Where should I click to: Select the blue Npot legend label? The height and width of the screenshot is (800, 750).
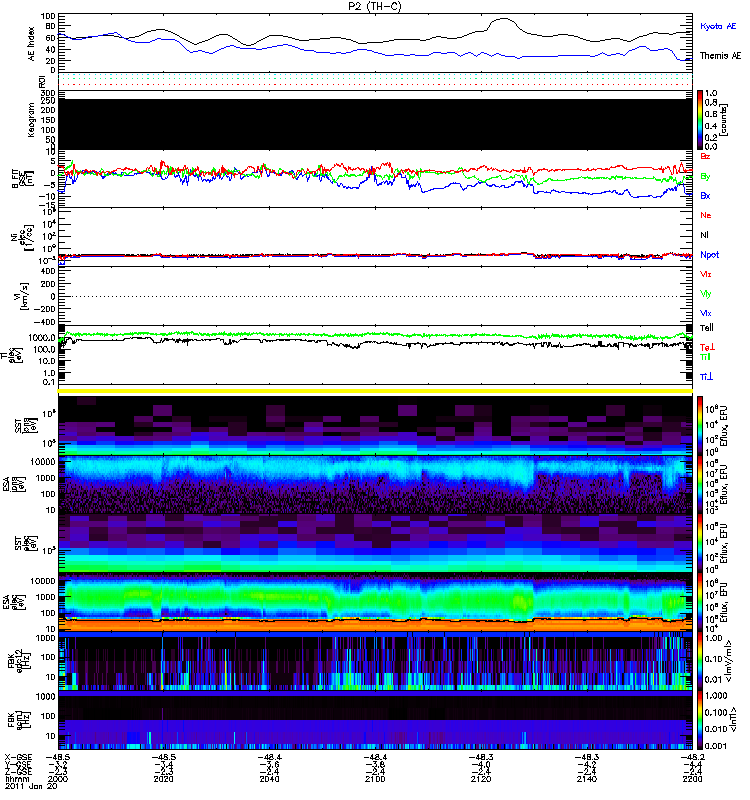point(710,255)
